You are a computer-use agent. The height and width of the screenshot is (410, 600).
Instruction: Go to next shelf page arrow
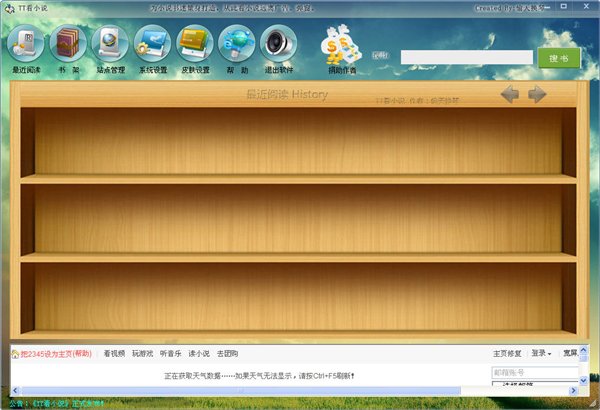pyautogui.click(x=537, y=94)
